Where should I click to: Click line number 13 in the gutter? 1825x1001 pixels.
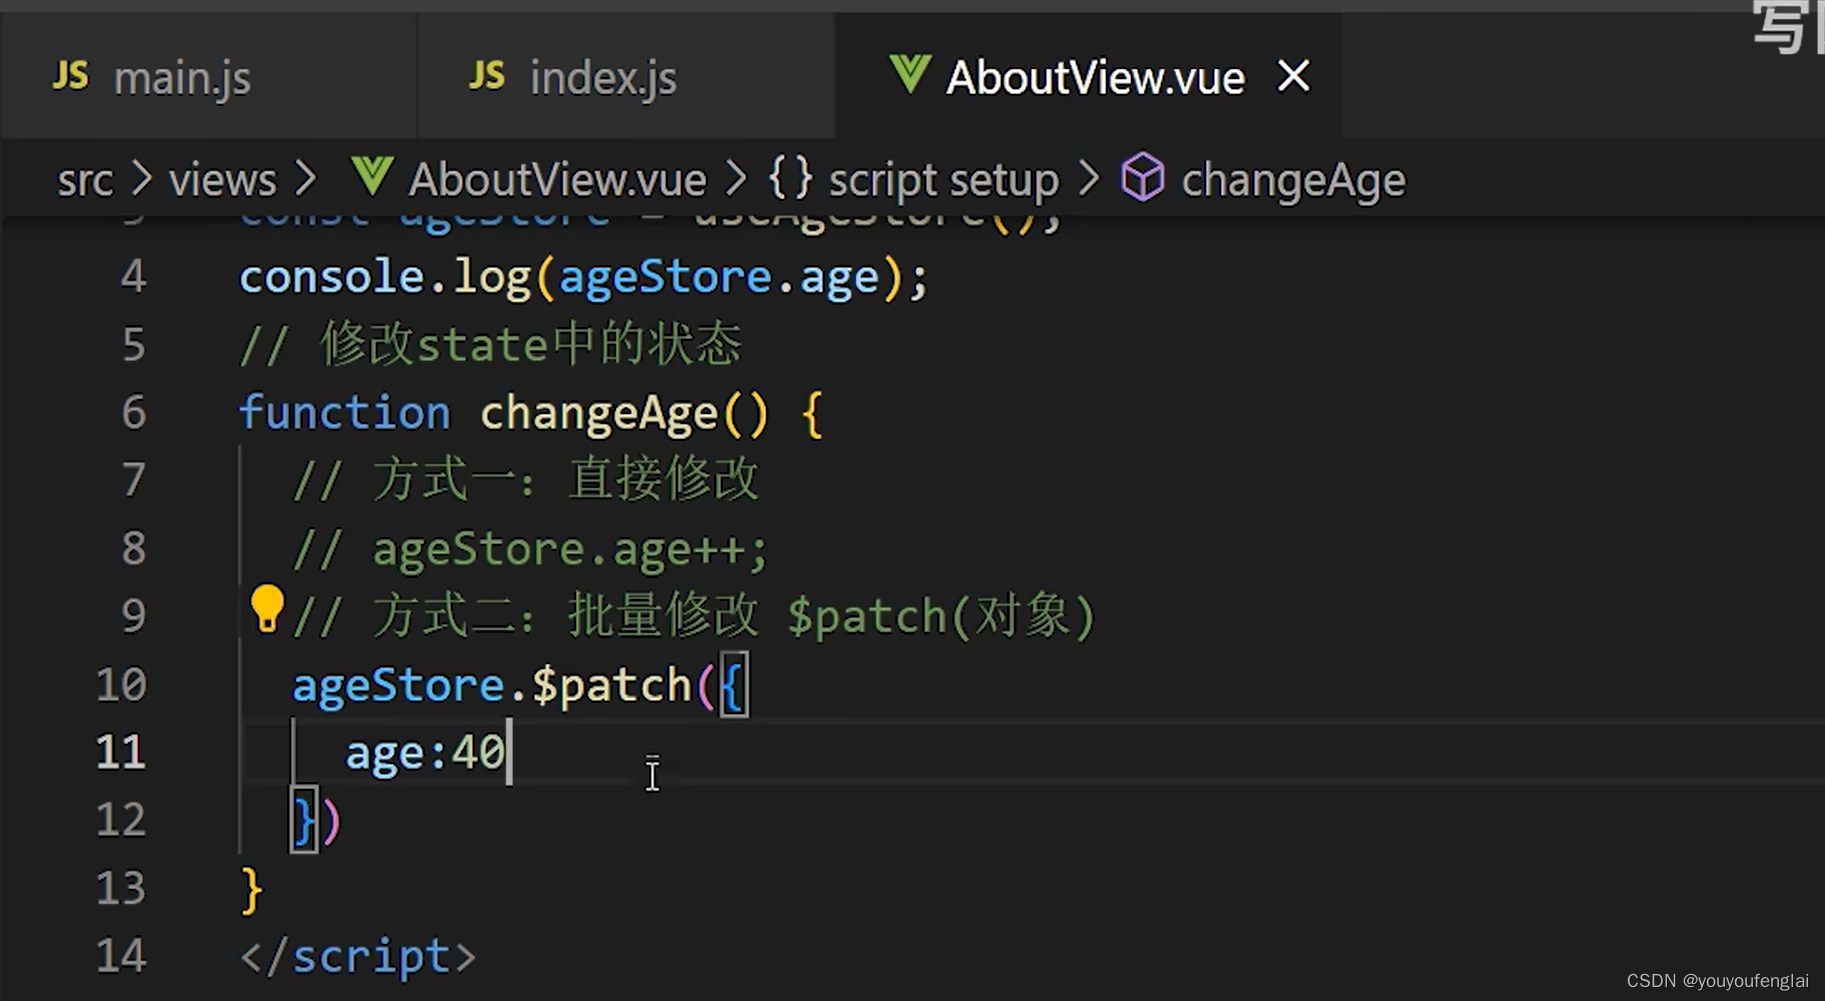(121, 888)
